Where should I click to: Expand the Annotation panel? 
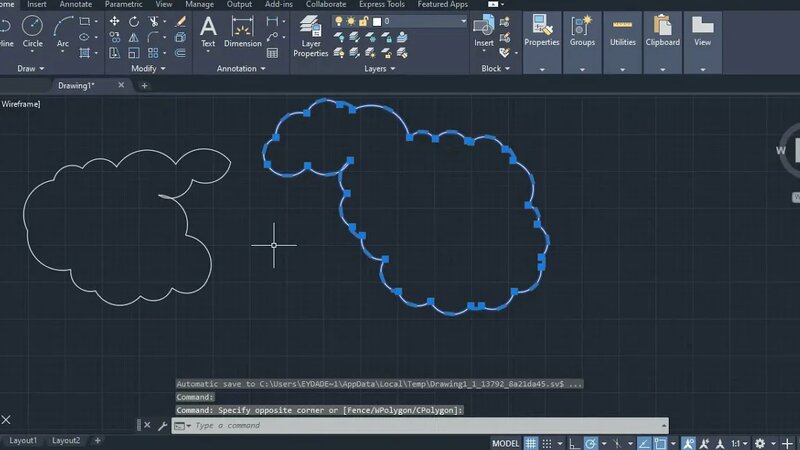pos(241,68)
